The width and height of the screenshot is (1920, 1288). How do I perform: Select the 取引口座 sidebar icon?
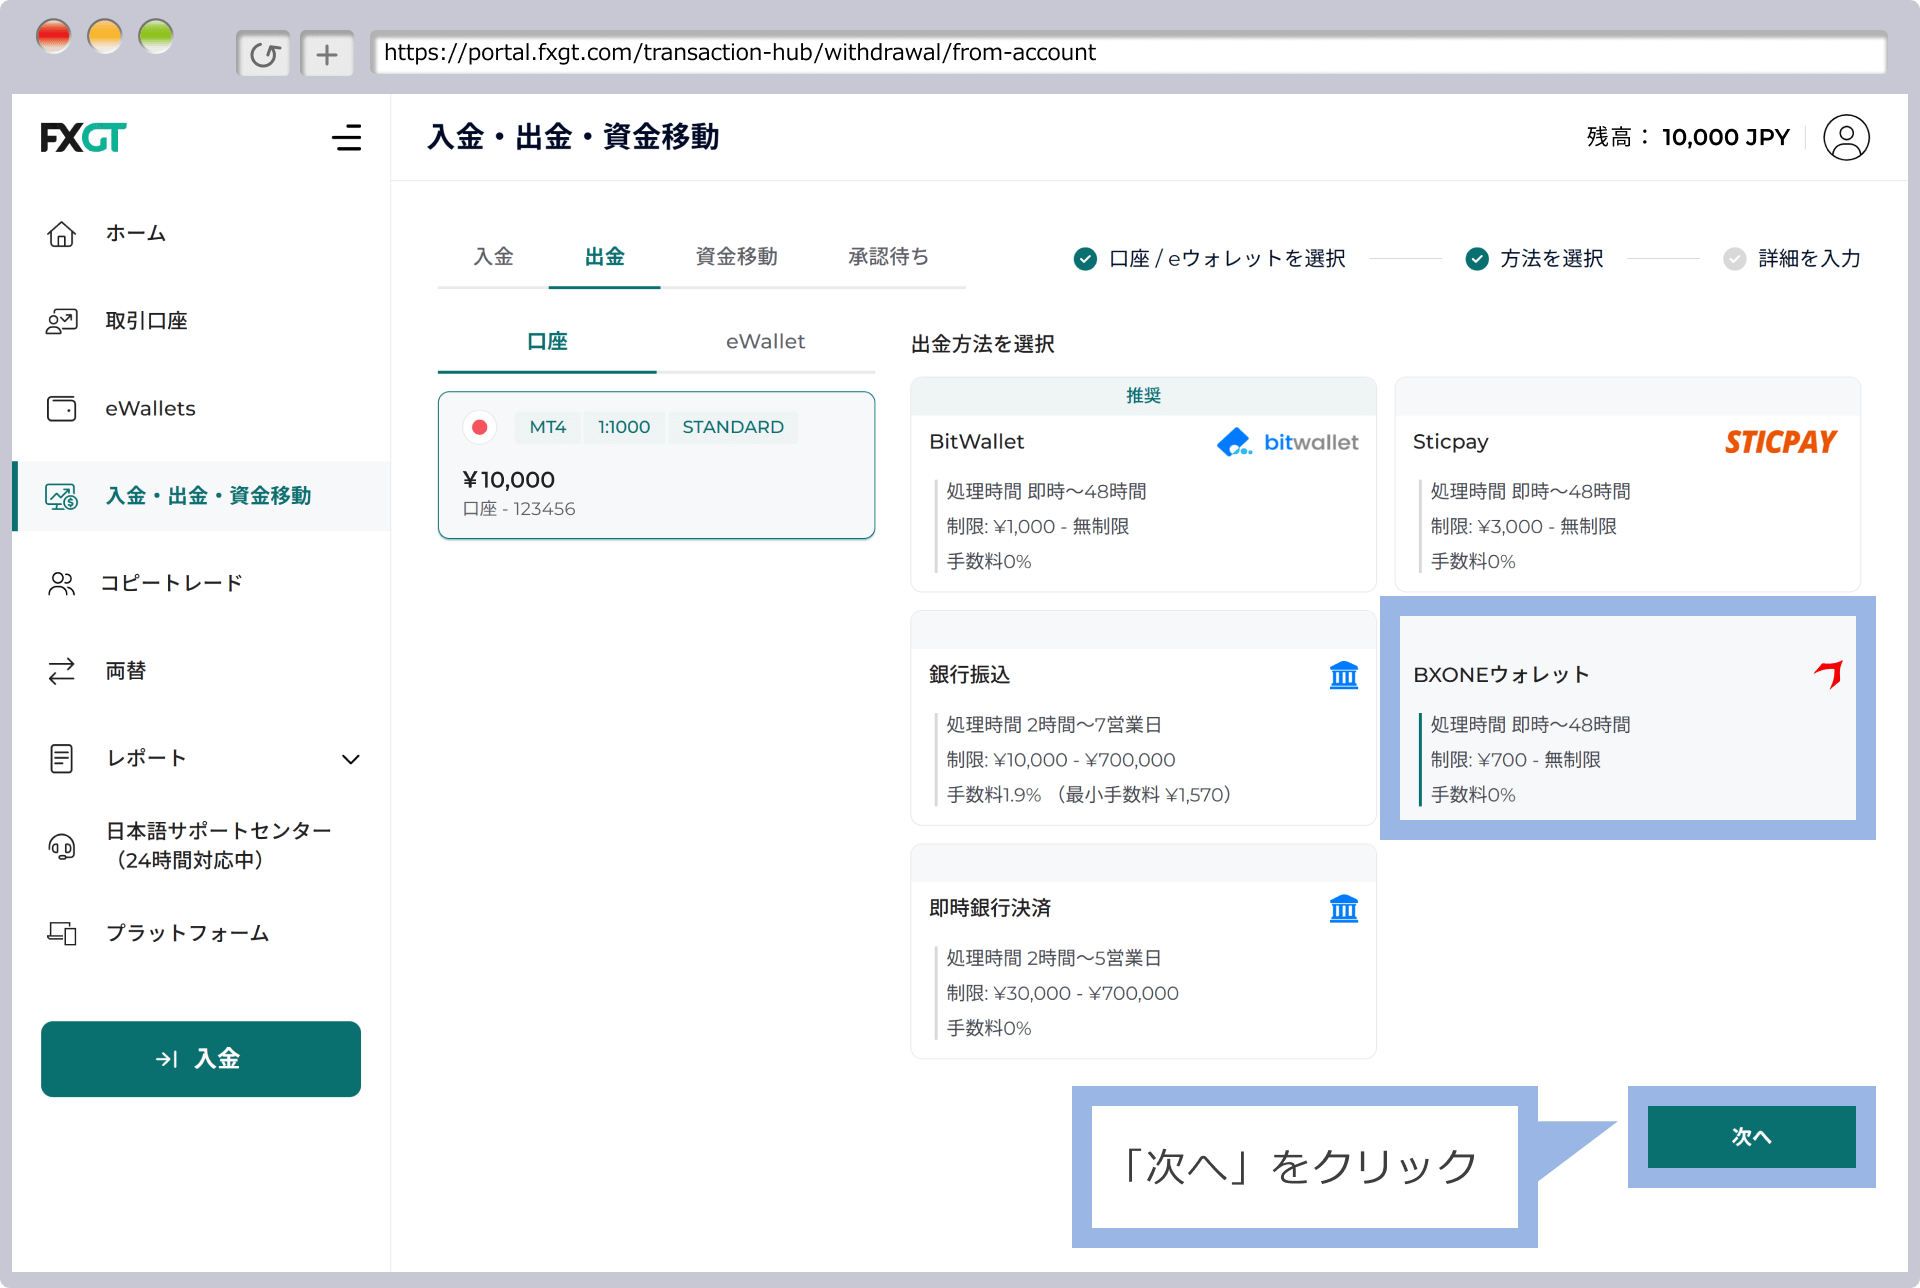61,320
